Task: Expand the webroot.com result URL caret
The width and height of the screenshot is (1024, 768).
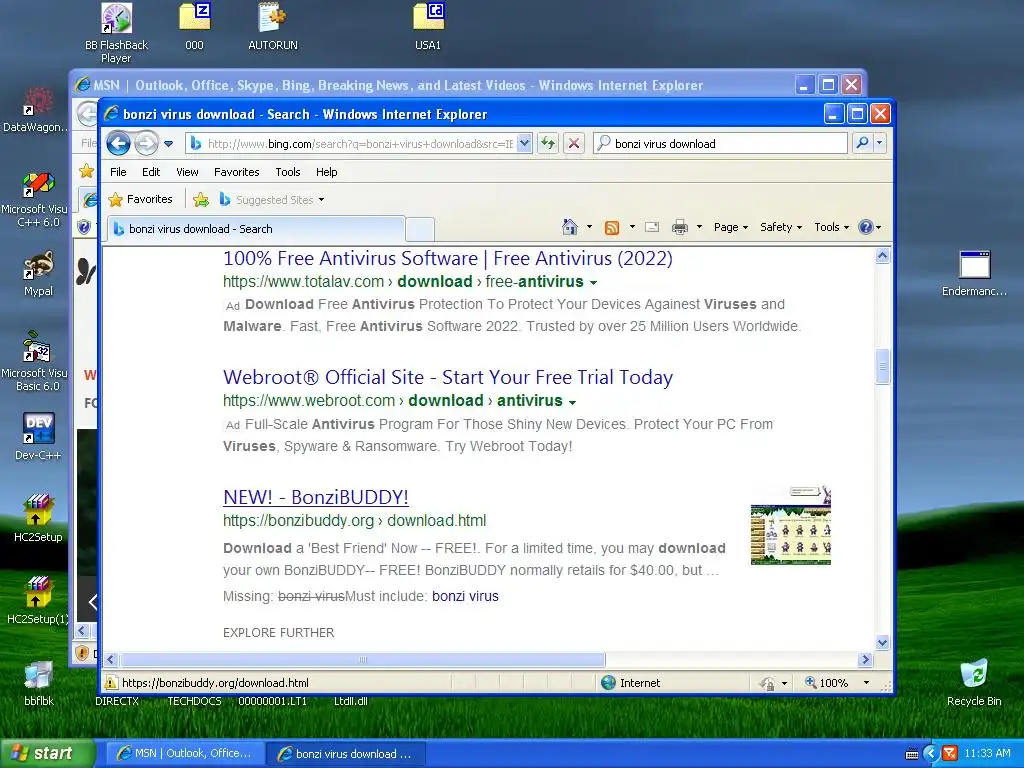Action: coord(572,402)
